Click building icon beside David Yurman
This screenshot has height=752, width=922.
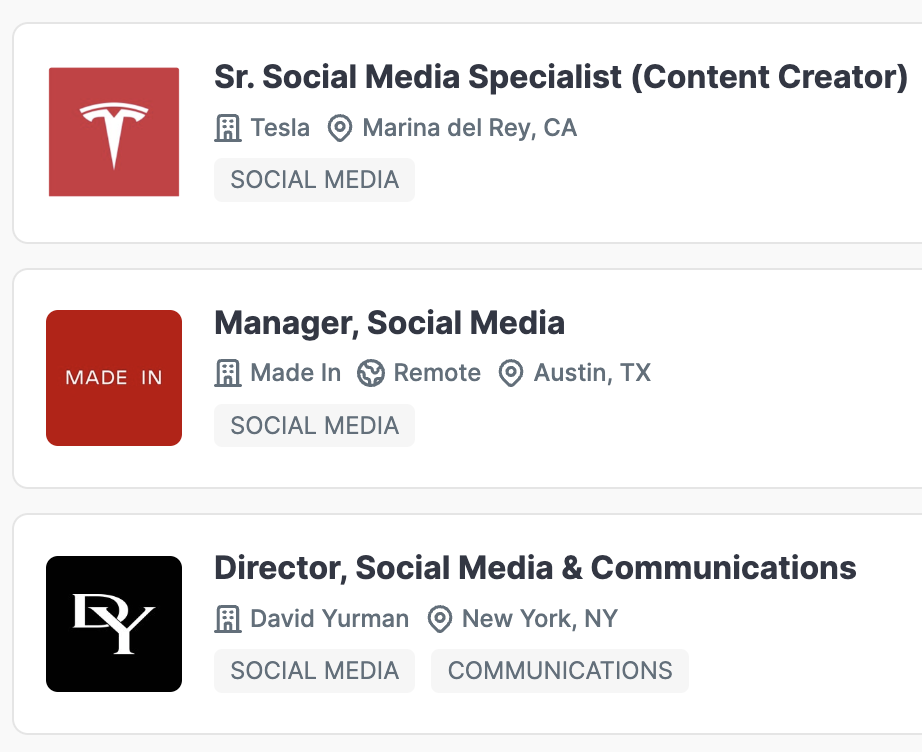coord(228,619)
